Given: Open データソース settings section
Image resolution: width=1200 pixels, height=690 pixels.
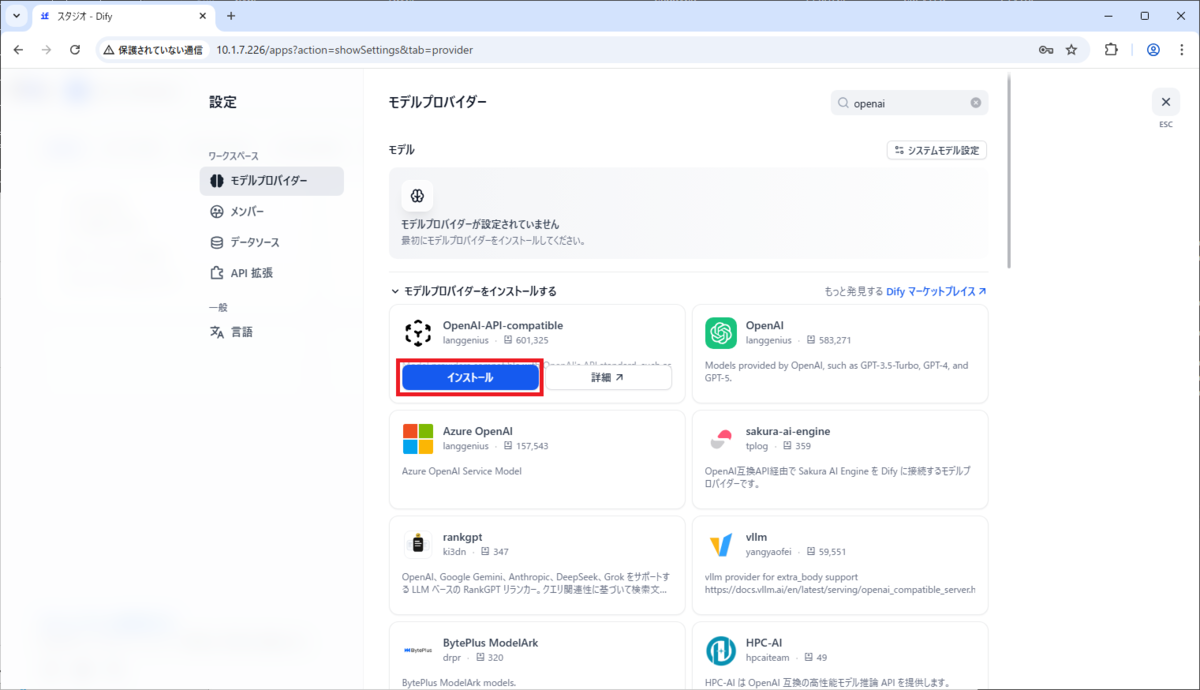Looking at the screenshot, I should pyautogui.click(x=272, y=242).
